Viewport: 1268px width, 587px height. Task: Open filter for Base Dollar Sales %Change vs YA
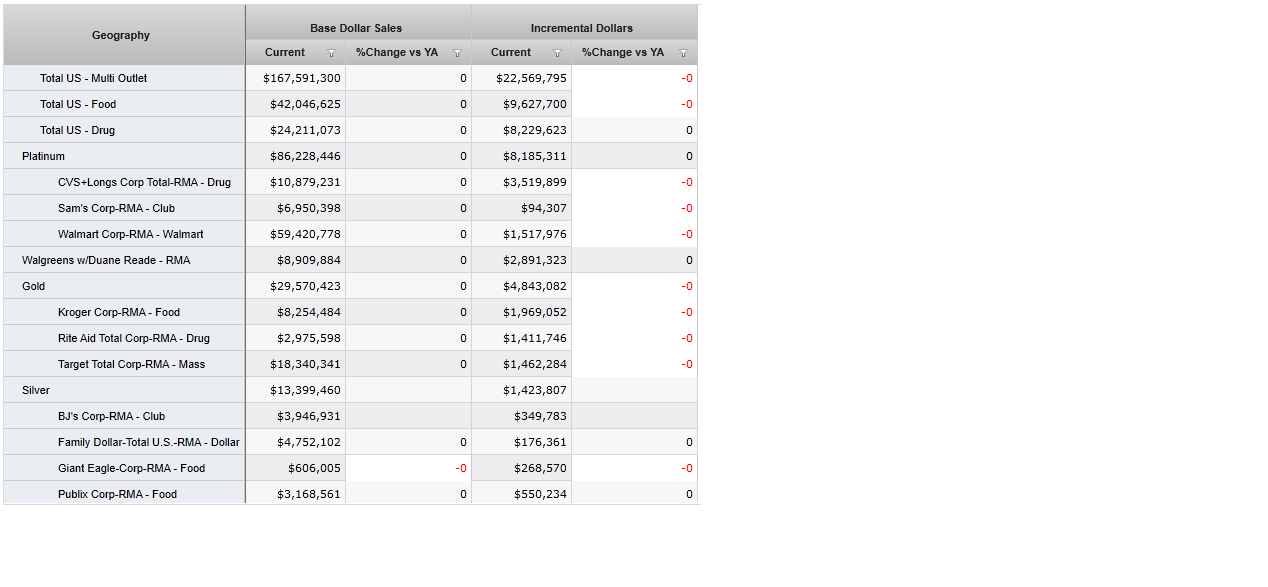coord(457,53)
